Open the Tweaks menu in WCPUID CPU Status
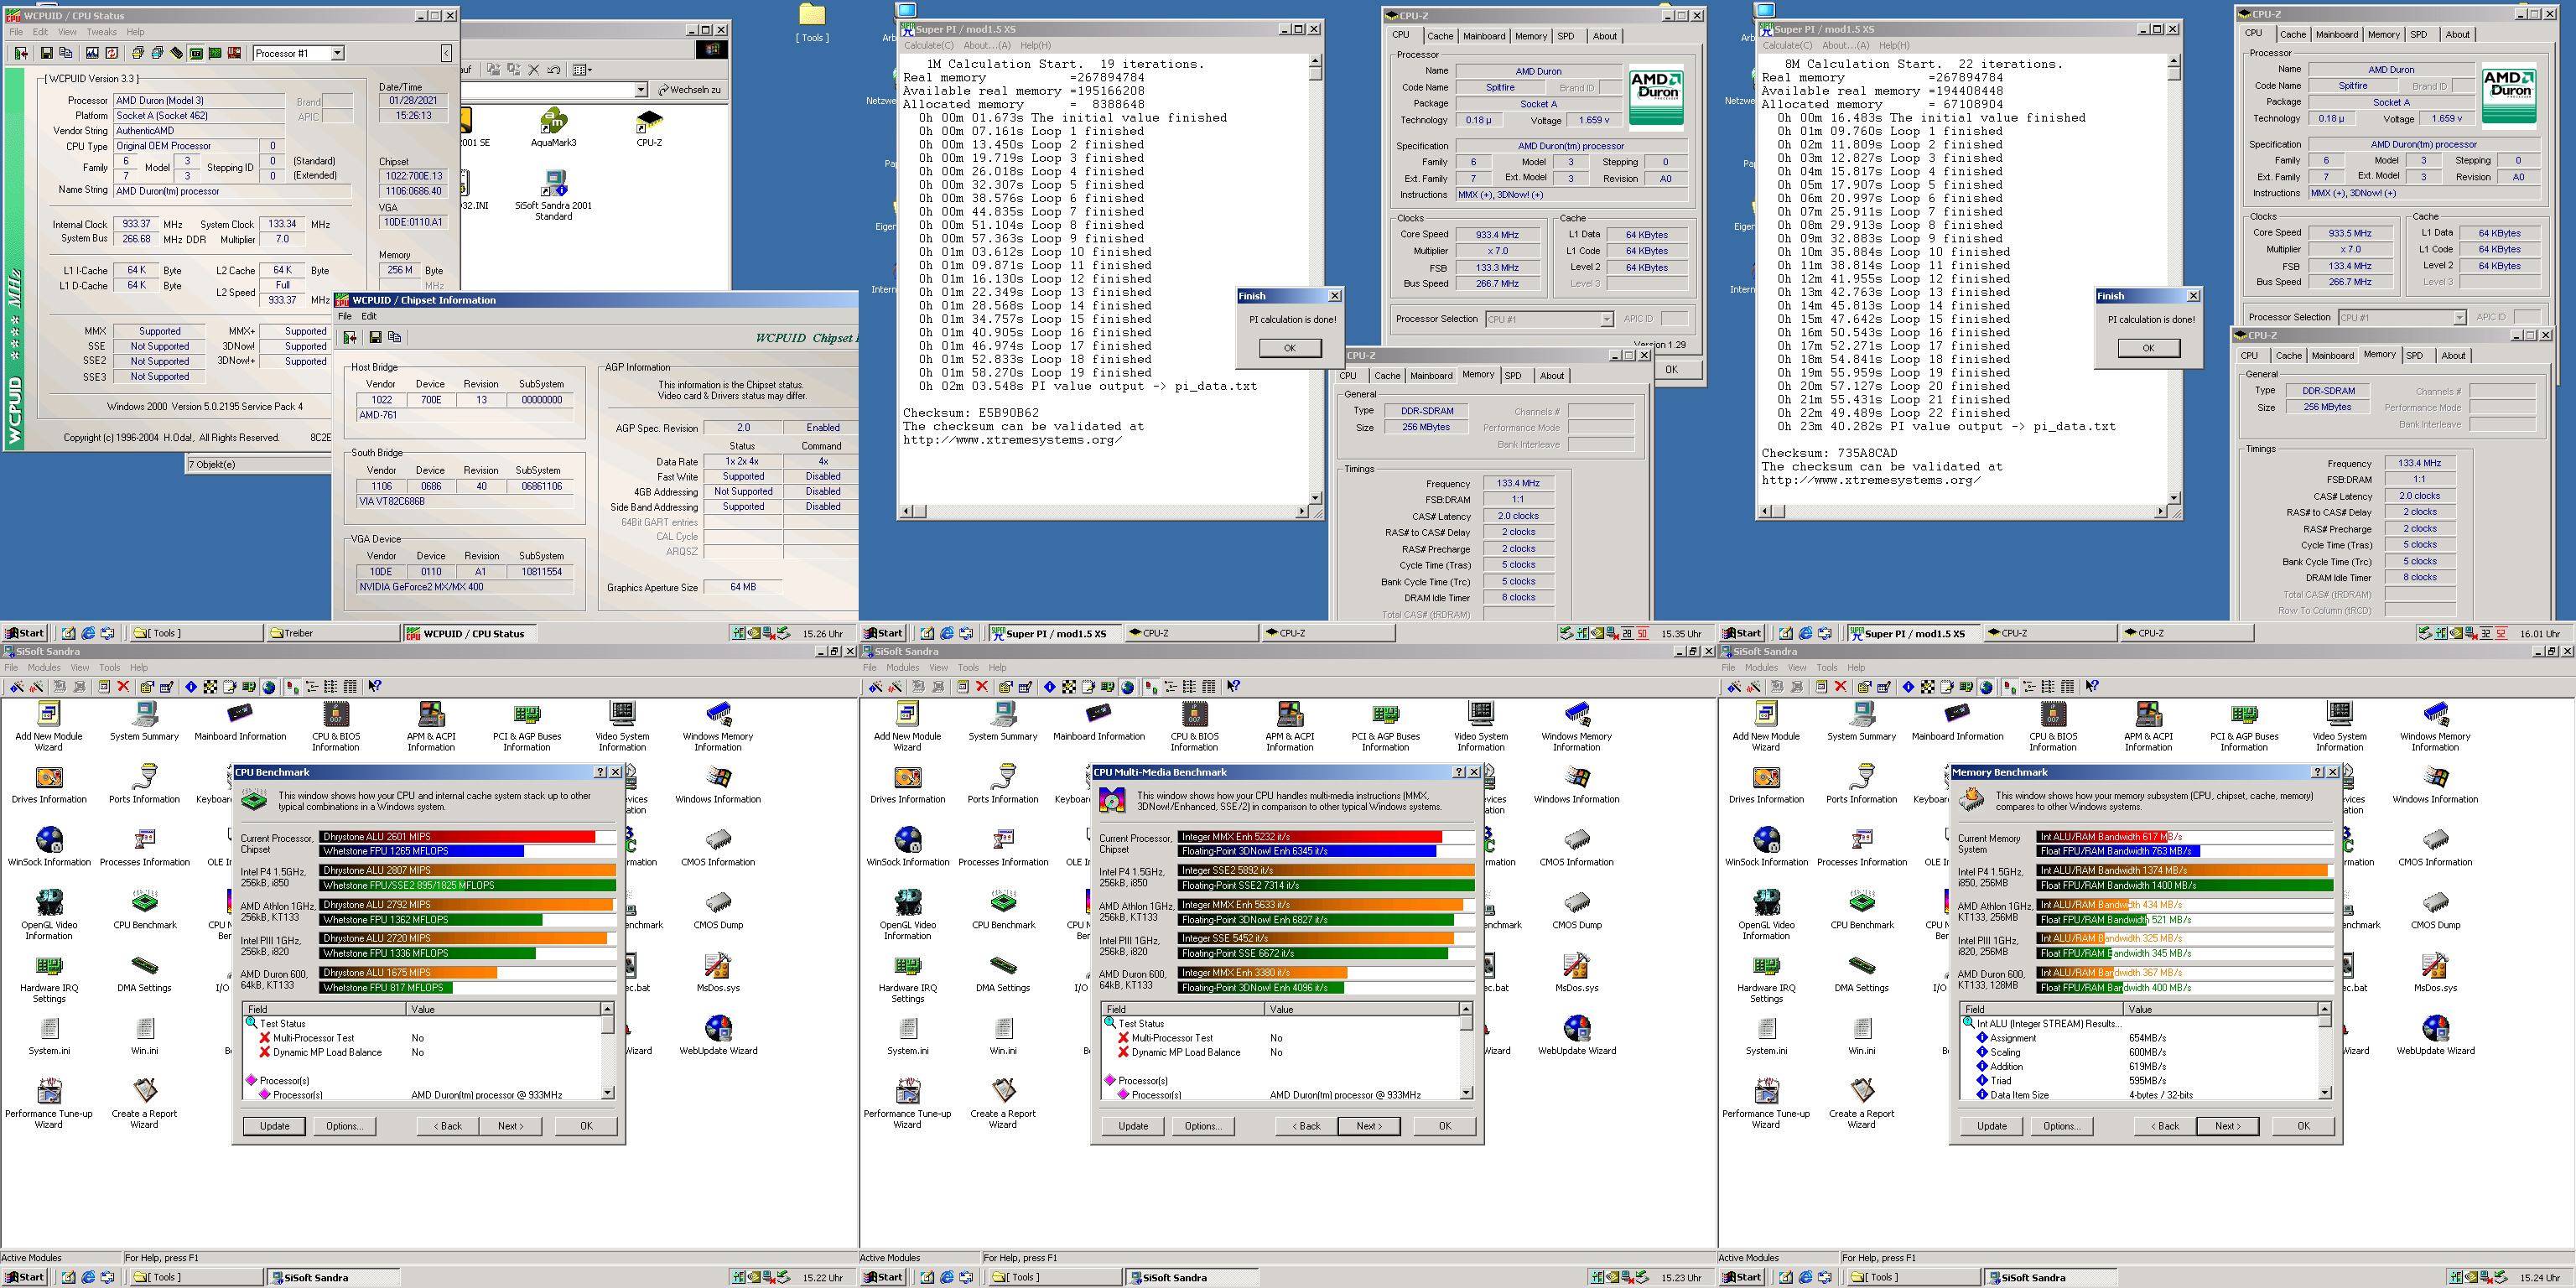The width and height of the screenshot is (2576, 1288). [101, 32]
